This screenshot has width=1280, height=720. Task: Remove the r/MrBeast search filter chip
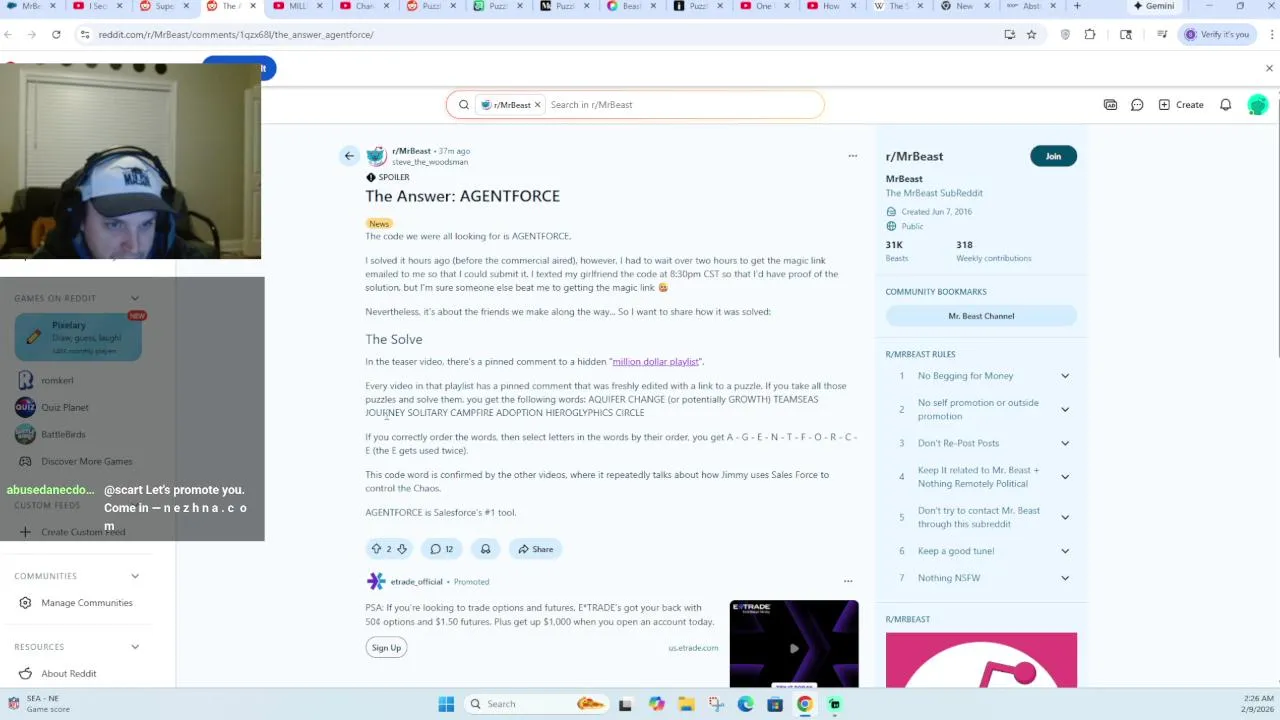(537, 105)
